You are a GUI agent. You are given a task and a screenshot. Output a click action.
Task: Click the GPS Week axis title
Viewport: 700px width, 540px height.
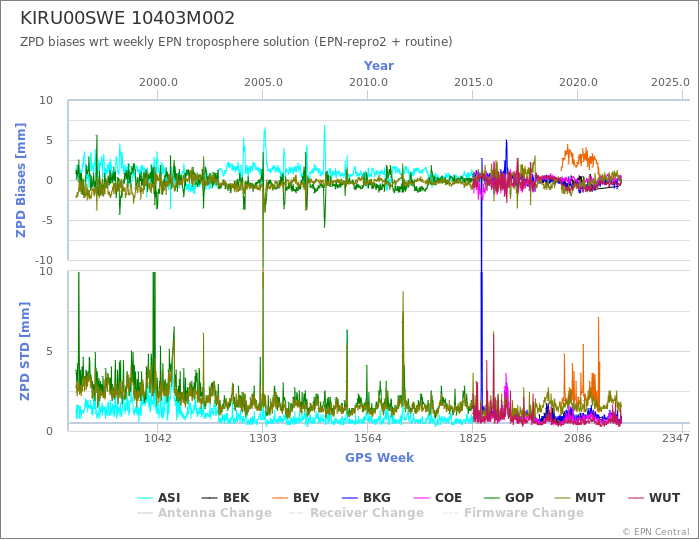[379, 457]
